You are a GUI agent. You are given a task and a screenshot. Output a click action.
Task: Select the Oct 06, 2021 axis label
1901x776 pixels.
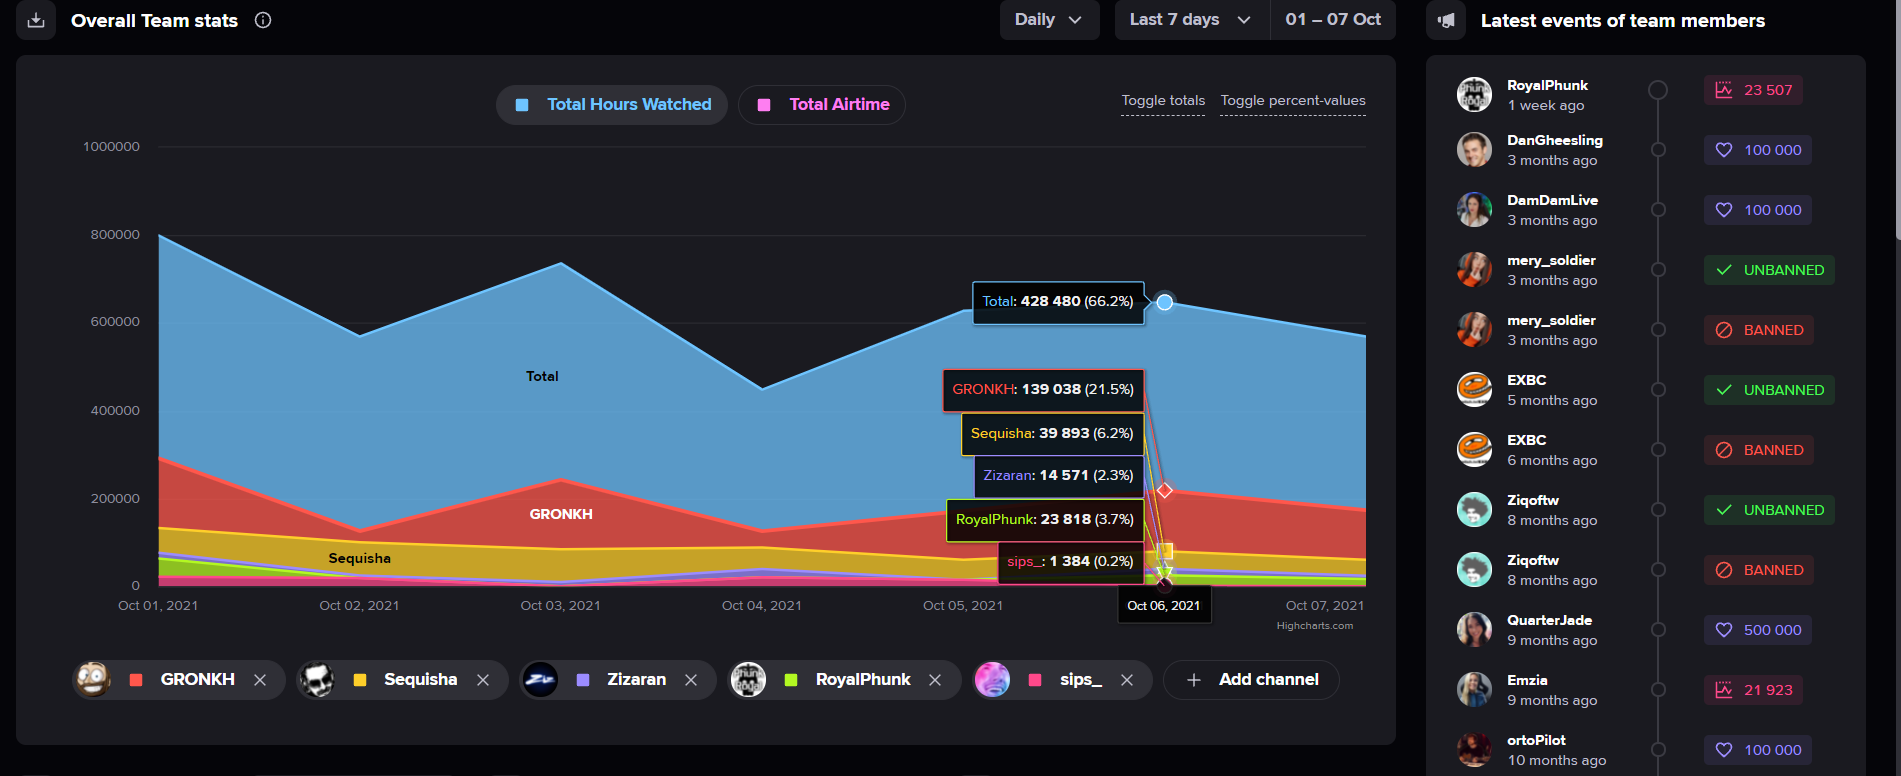point(1163,606)
